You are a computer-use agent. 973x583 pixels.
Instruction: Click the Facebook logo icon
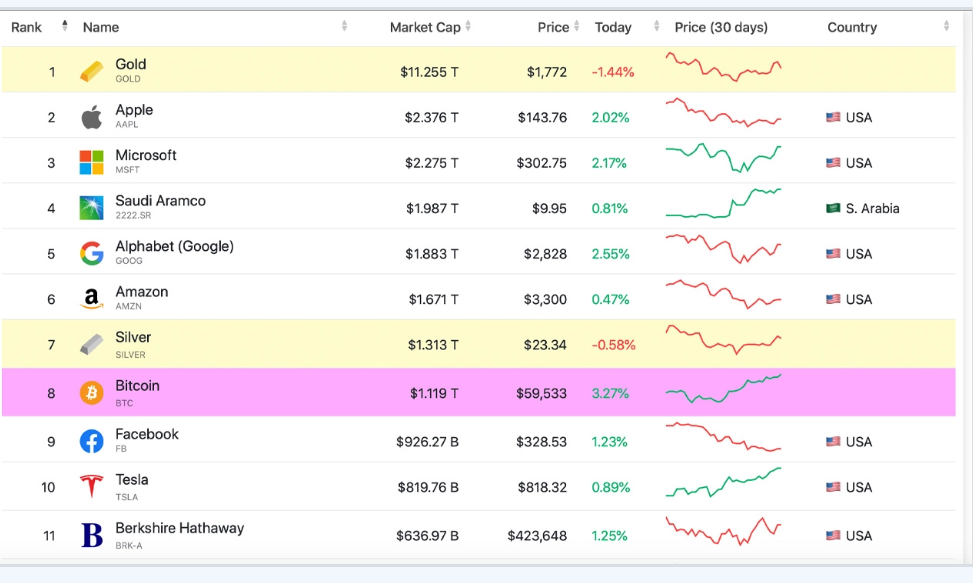pos(91,441)
